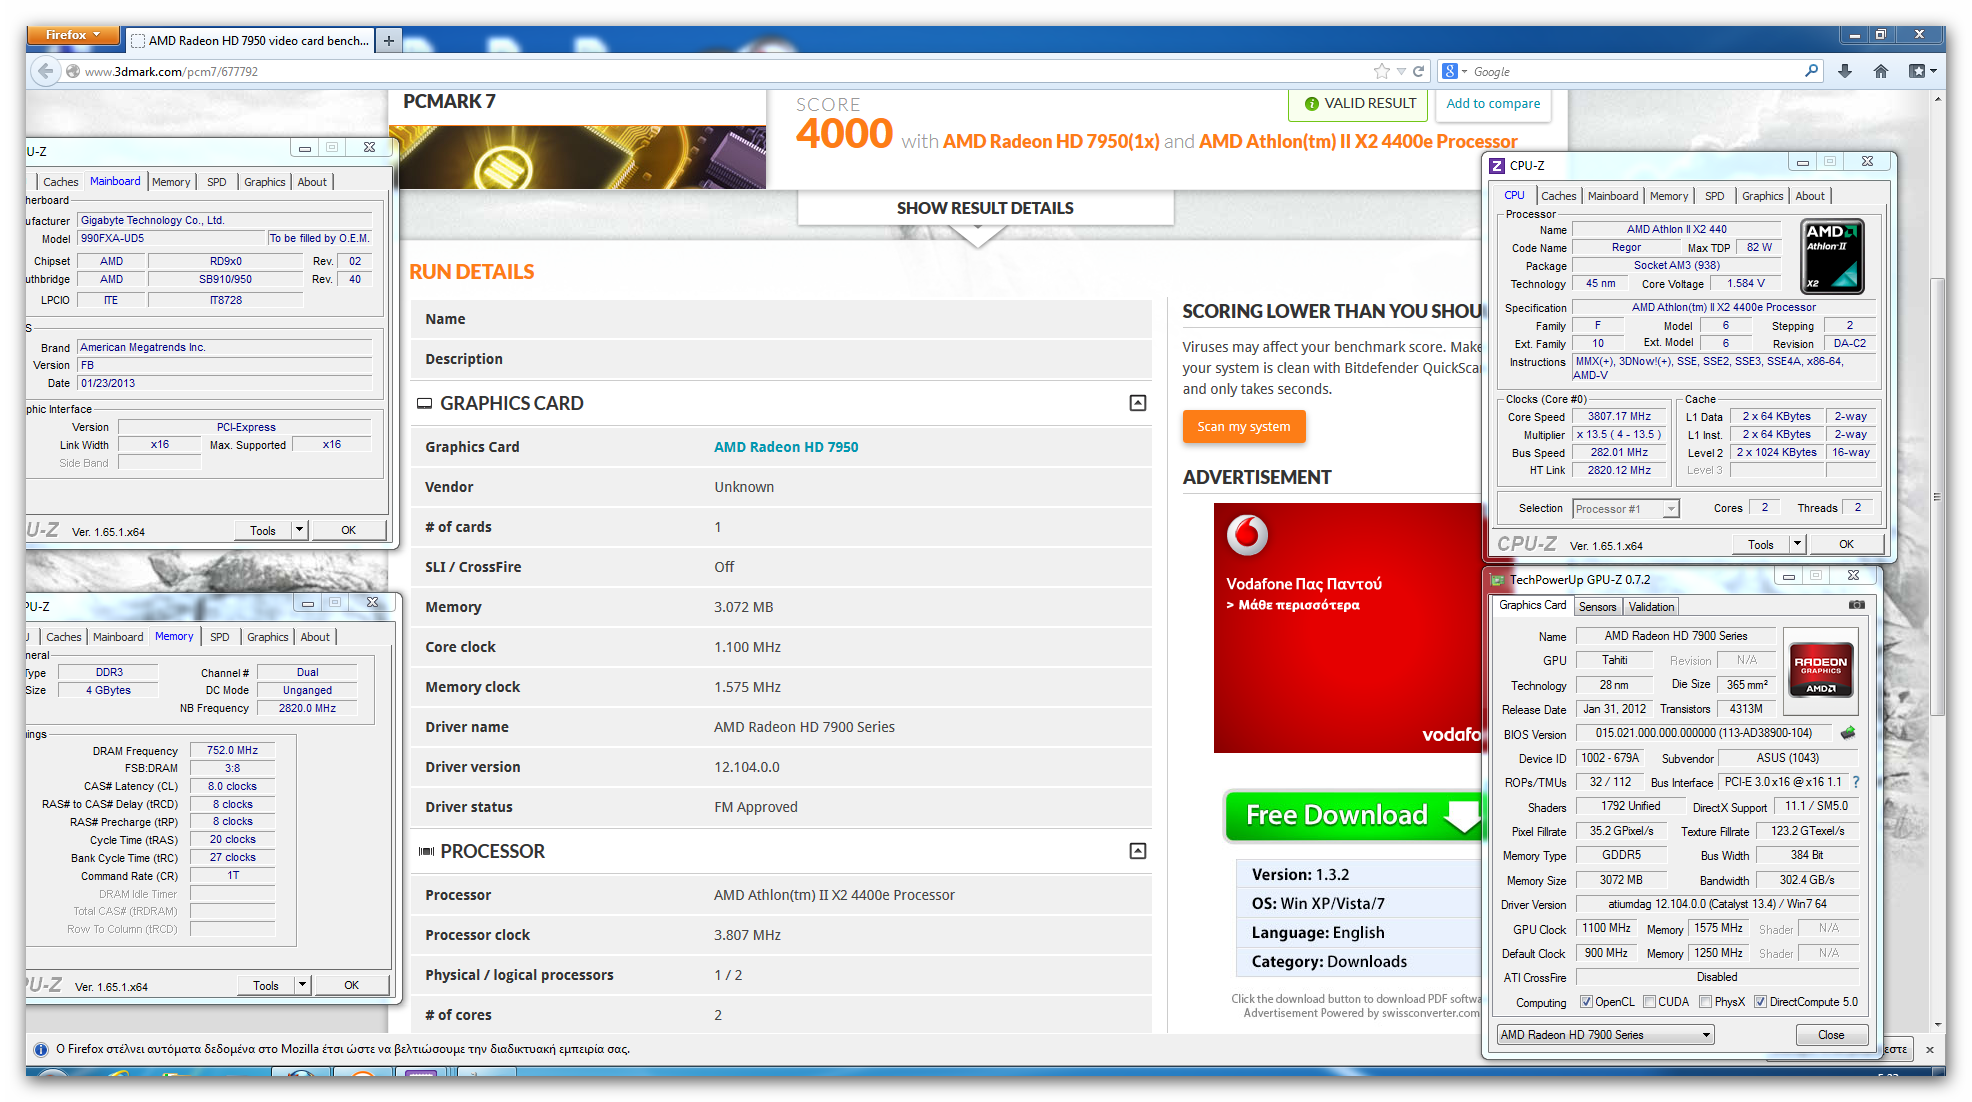
Task: Click the GPU-Z window title bar icon
Action: pos(1497,579)
